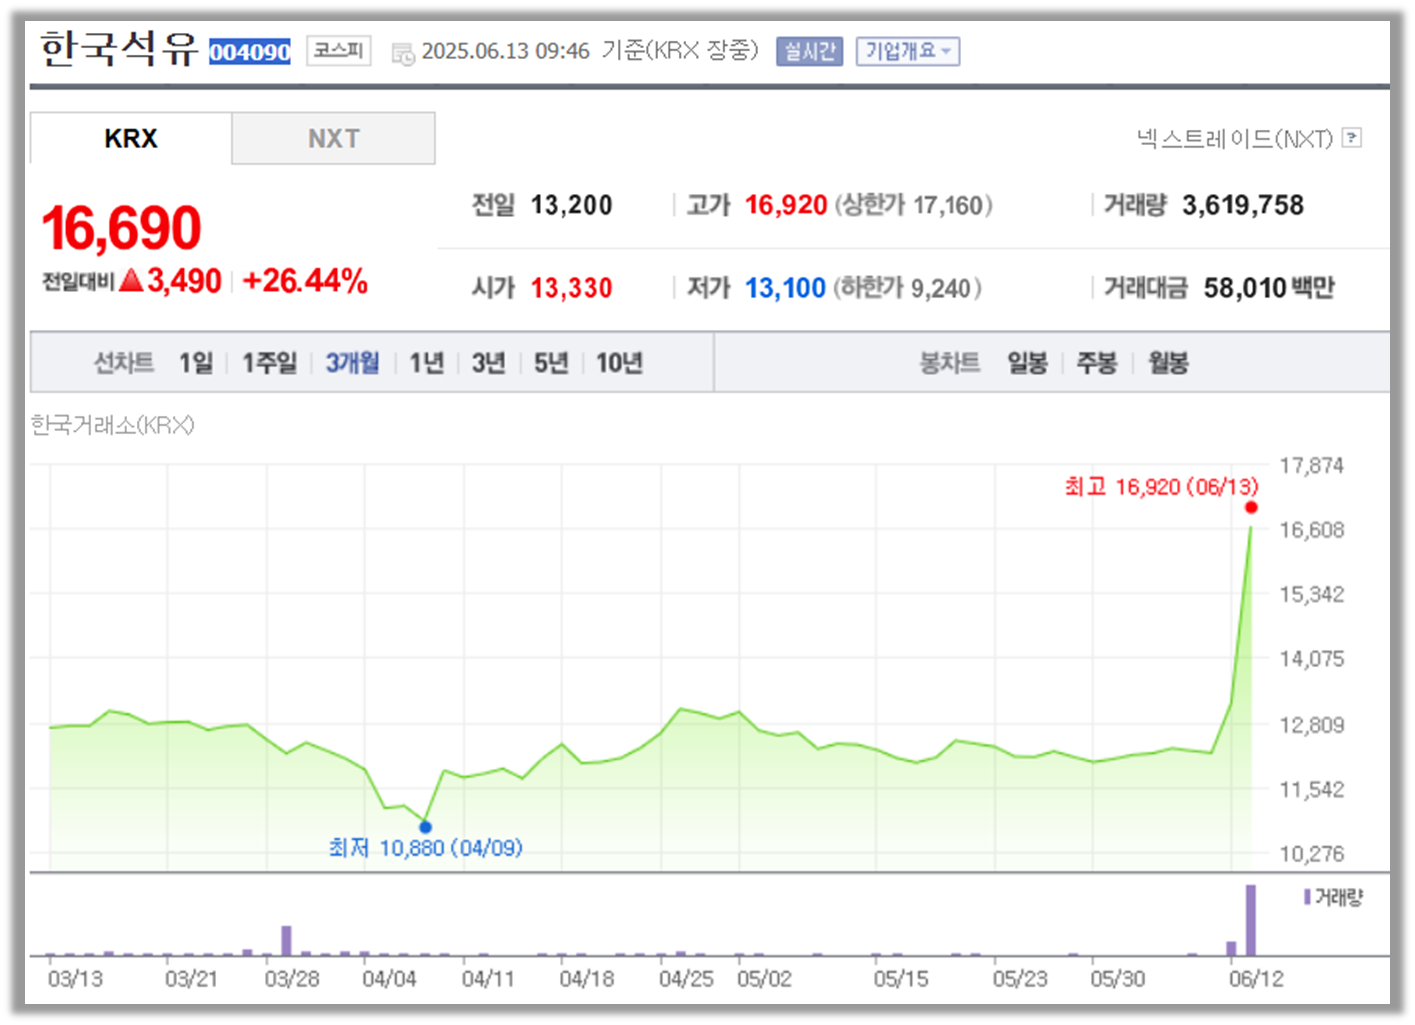Click the 실시간 button
Screen dimensions: 1415x1025
click(809, 51)
